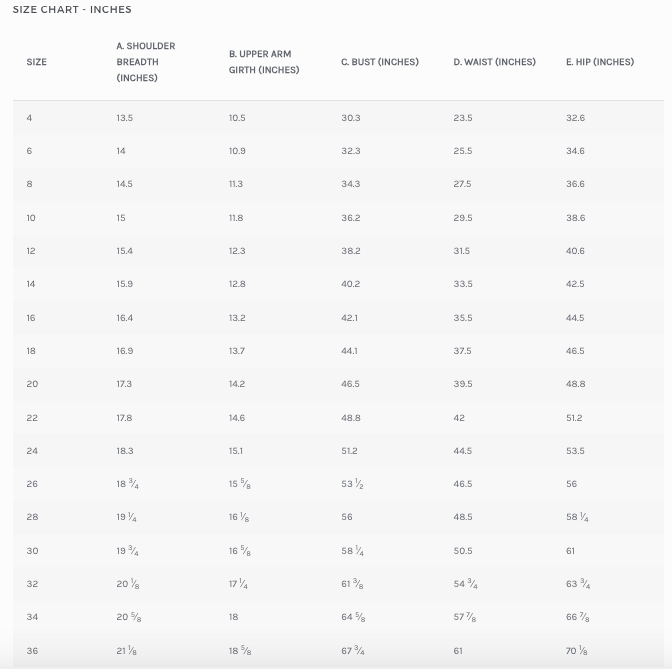Click the D. Waist (Inches) column header
The image size is (672, 669).
(x=494, y=62)
